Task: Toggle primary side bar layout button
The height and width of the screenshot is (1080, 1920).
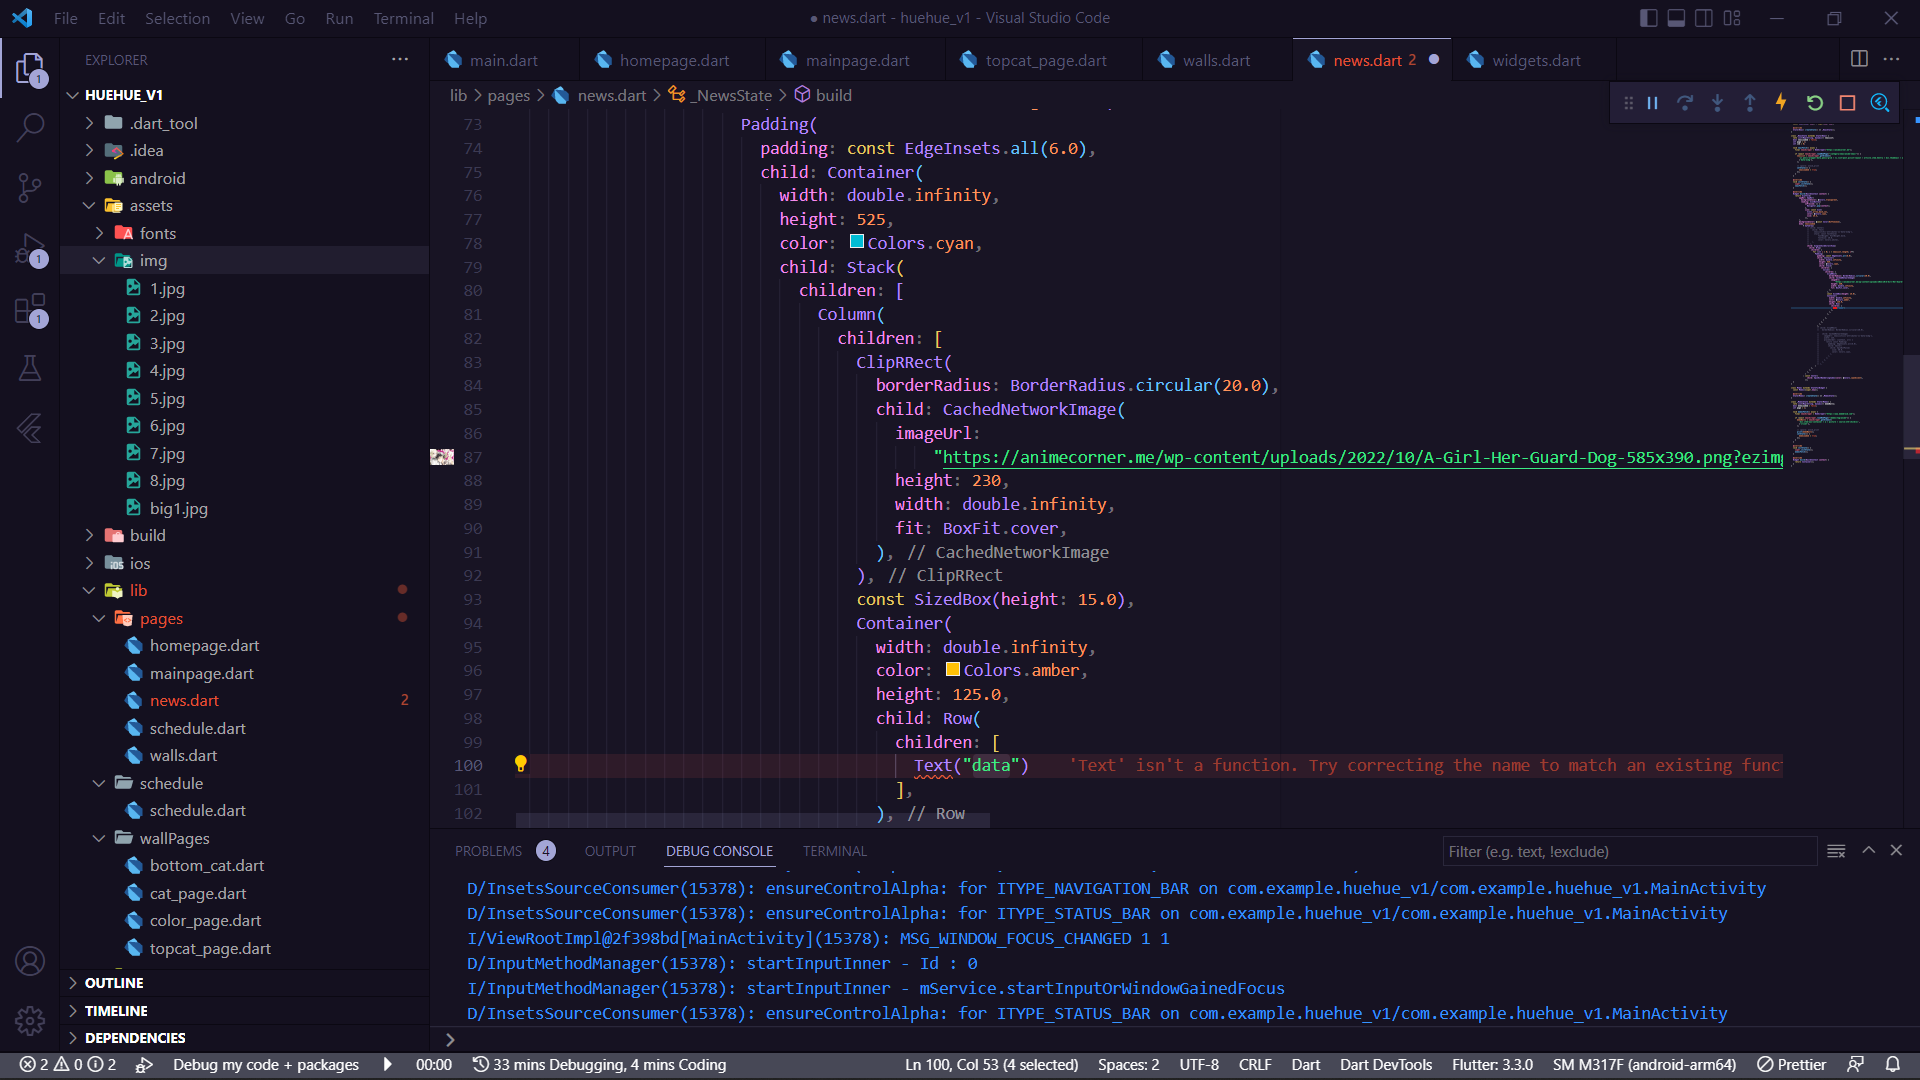Action: 1649,18
